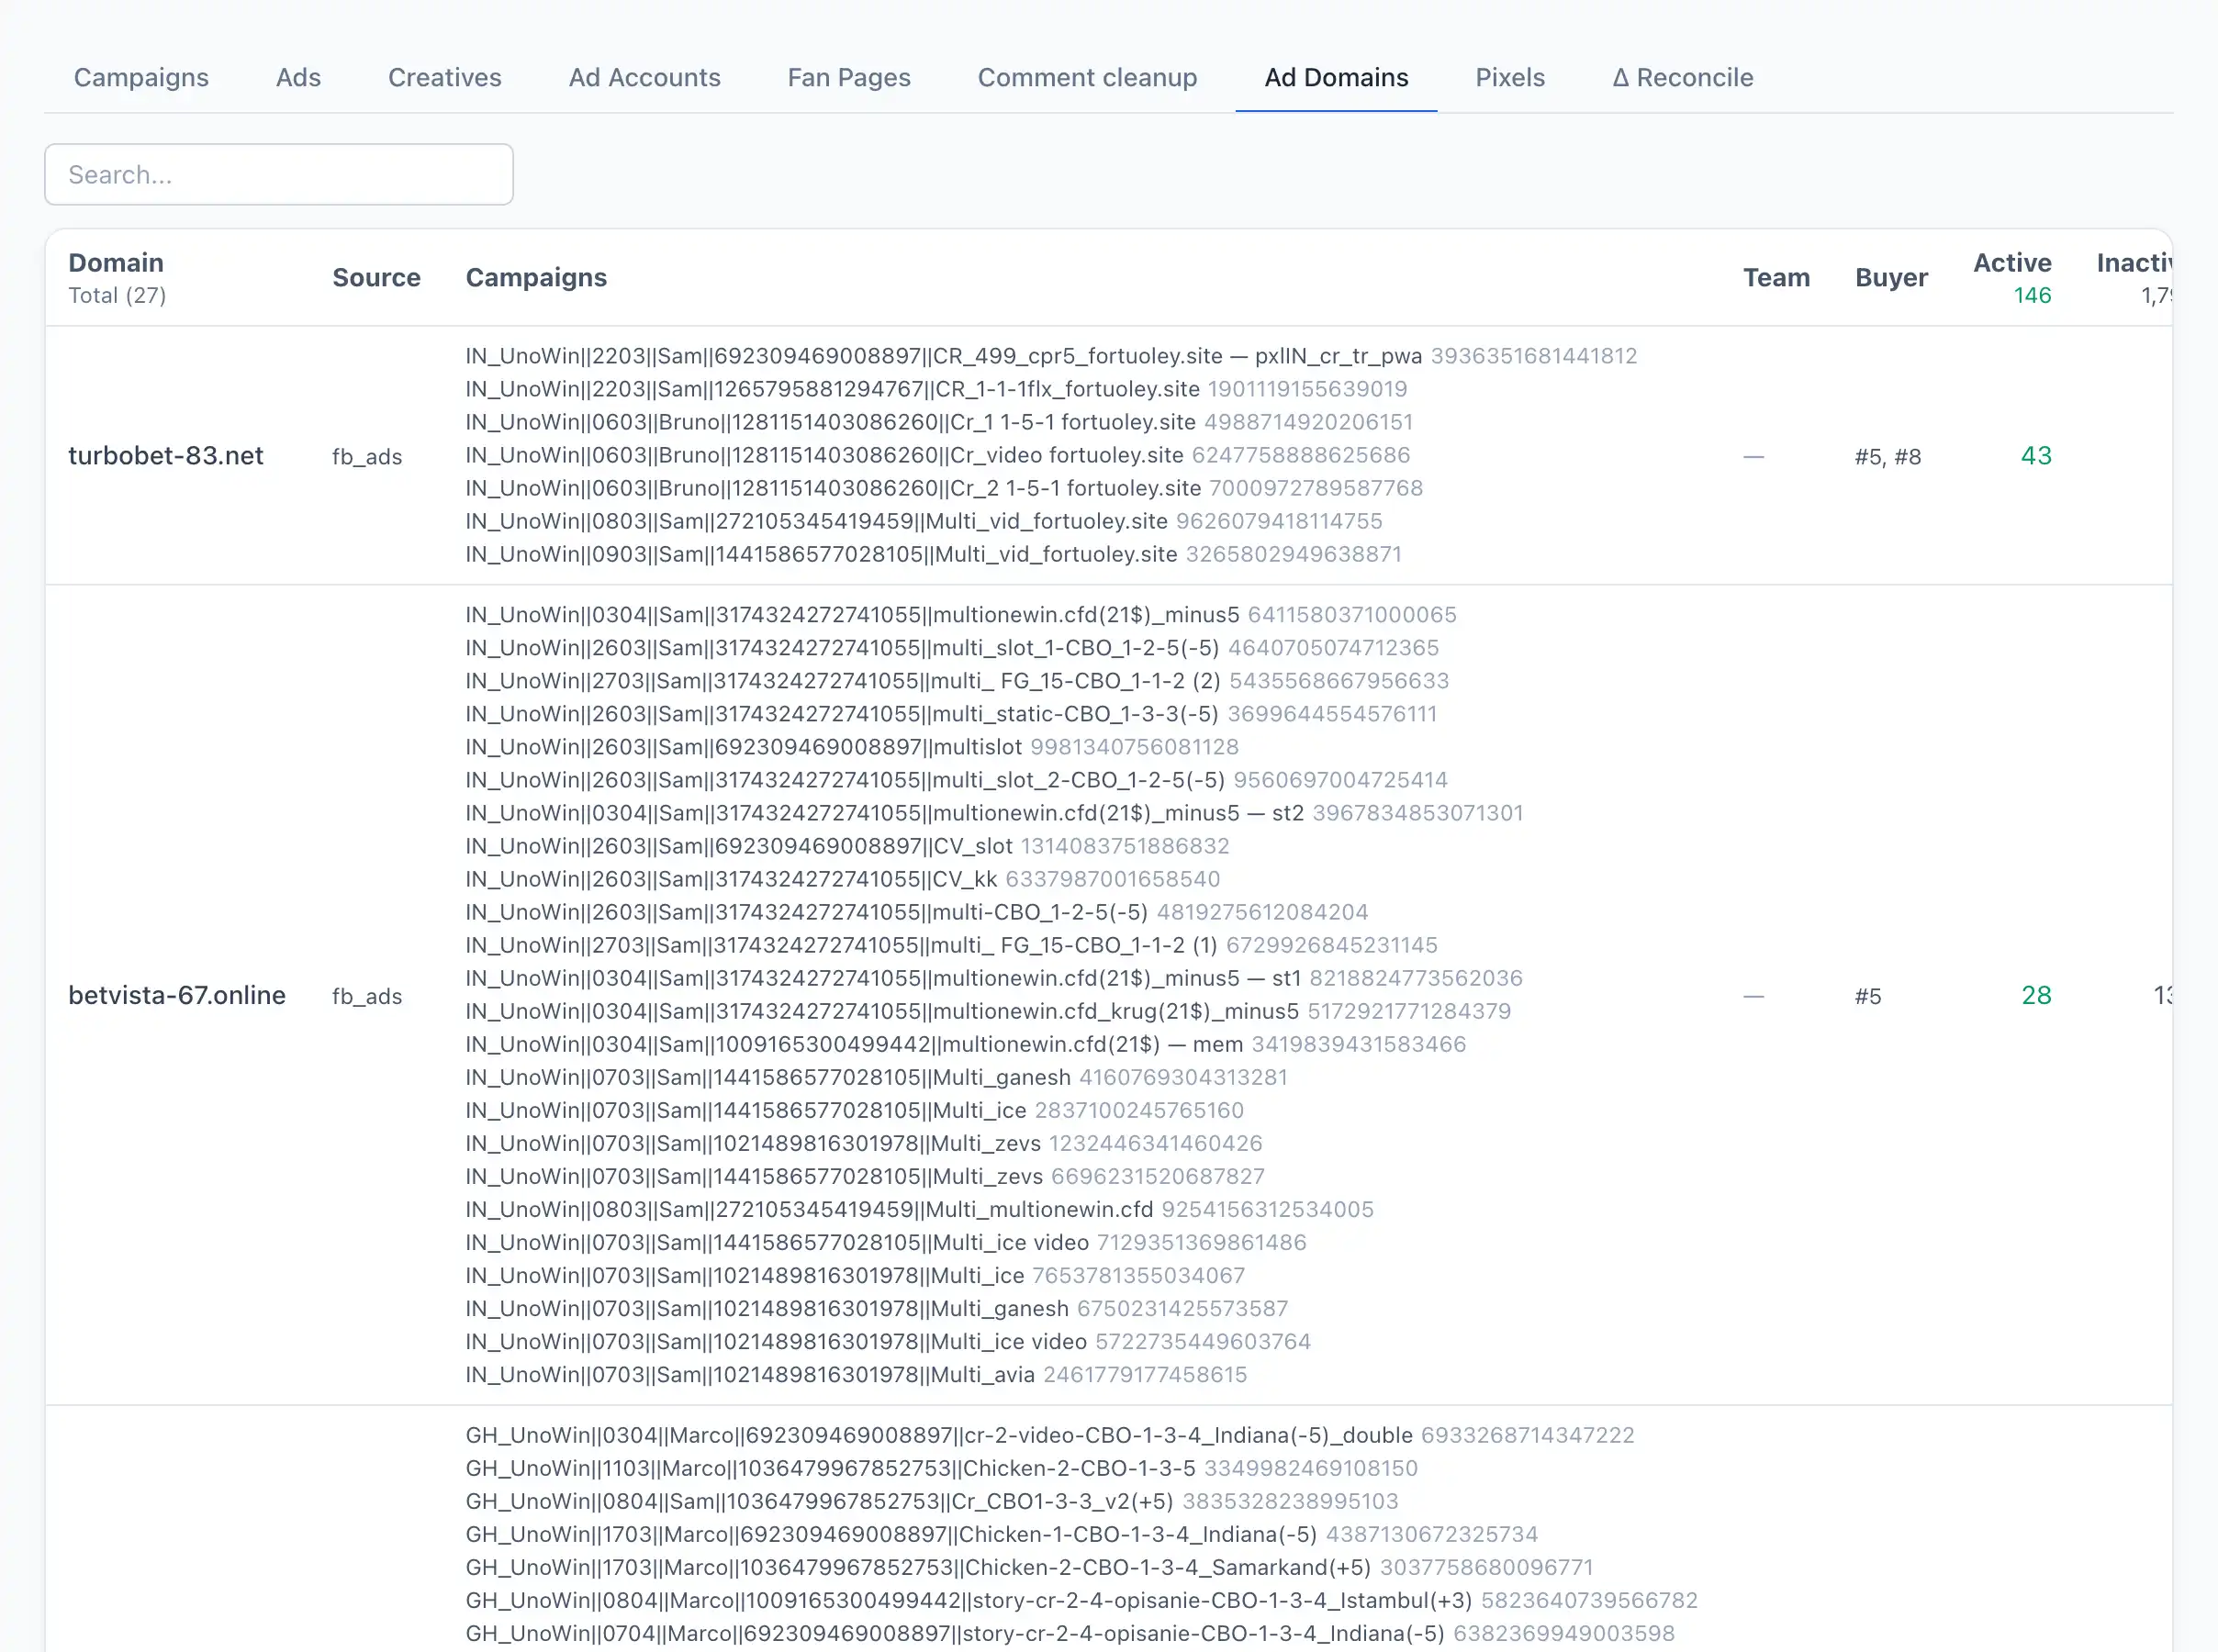This screenshot has width=2218, height=1652.
Task: Click campaign CV_slot row
Action: click(847, 846)
